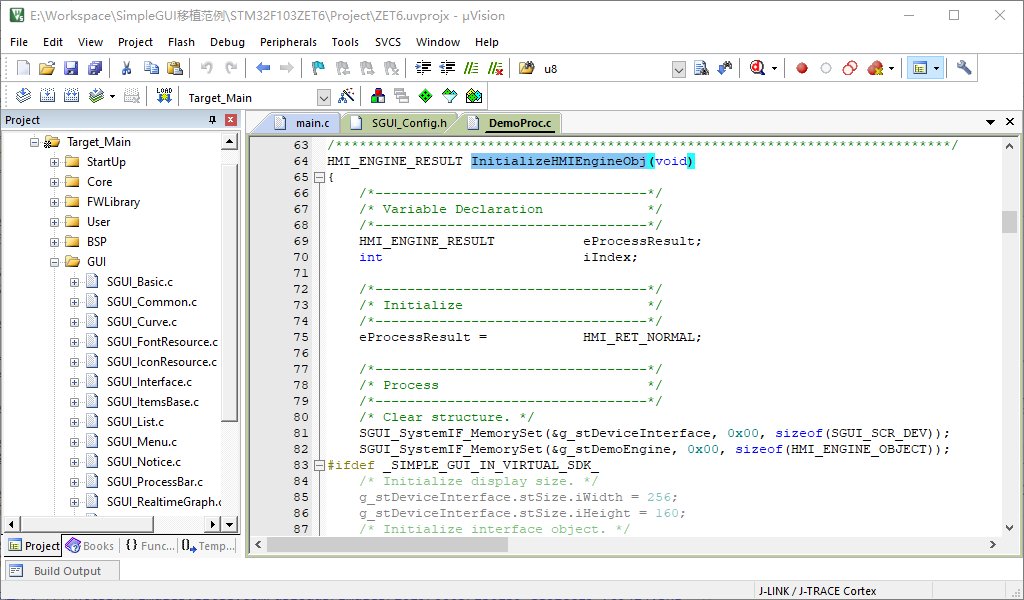Open the Pack Installer icon

(x=473, y=97)
